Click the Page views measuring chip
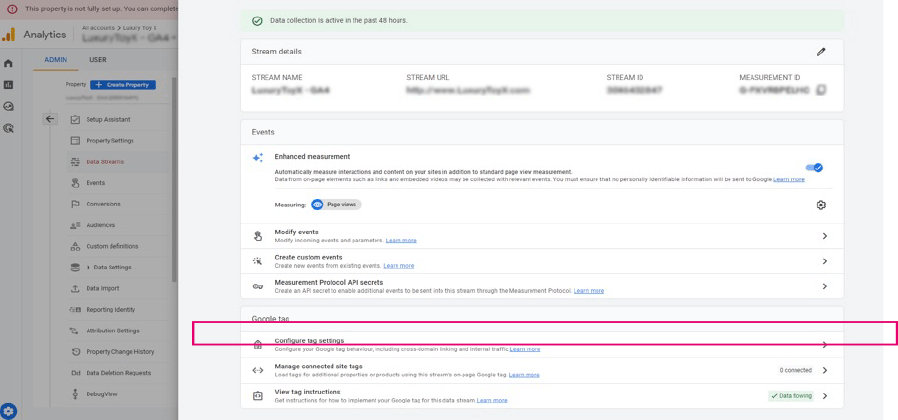Viewport: 898px width, 420px height. point(337,205)
